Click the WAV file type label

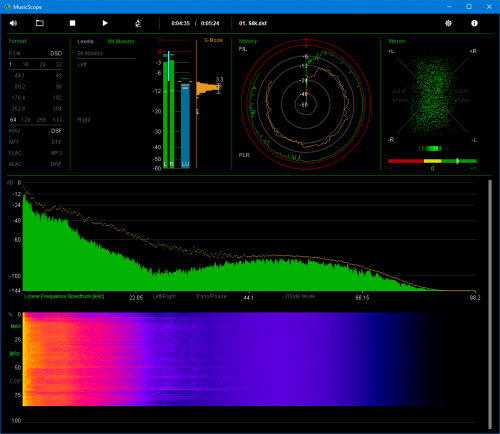pos(14,131)
